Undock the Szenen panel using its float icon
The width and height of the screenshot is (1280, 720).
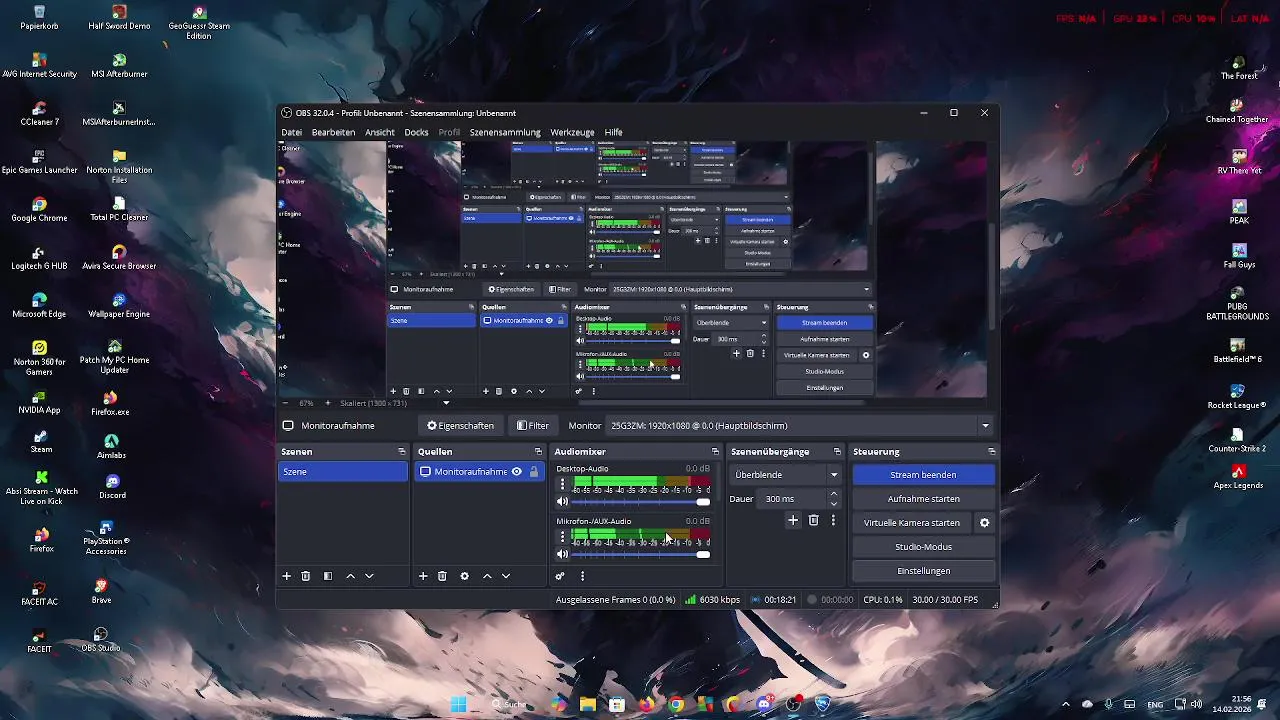click(x=402, y=452)
